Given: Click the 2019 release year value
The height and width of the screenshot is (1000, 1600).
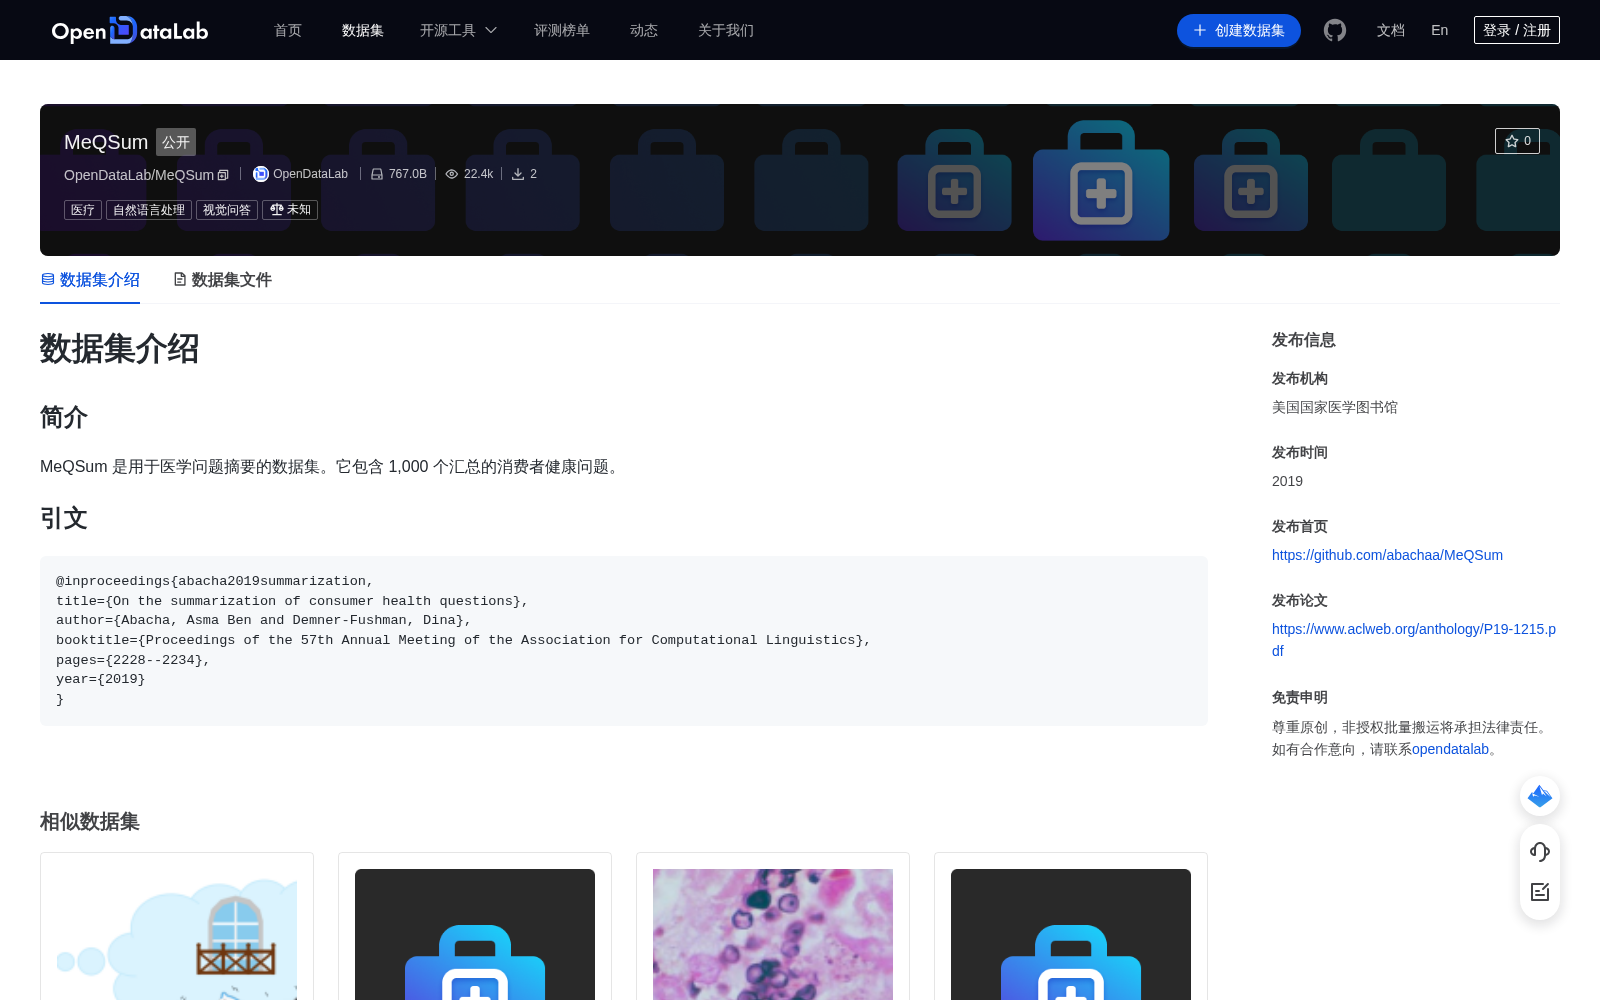Looking at the screenshot, I should [x=1287, y=481].
